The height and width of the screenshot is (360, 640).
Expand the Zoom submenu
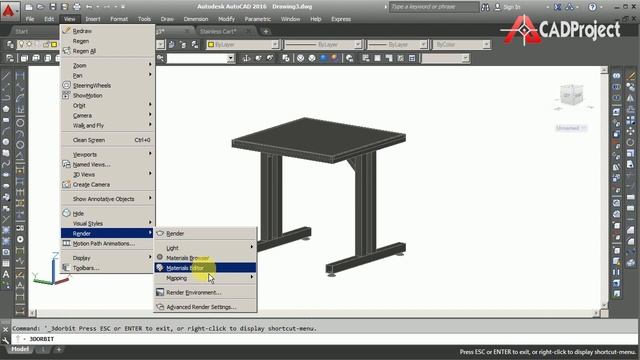pos(108,65)
